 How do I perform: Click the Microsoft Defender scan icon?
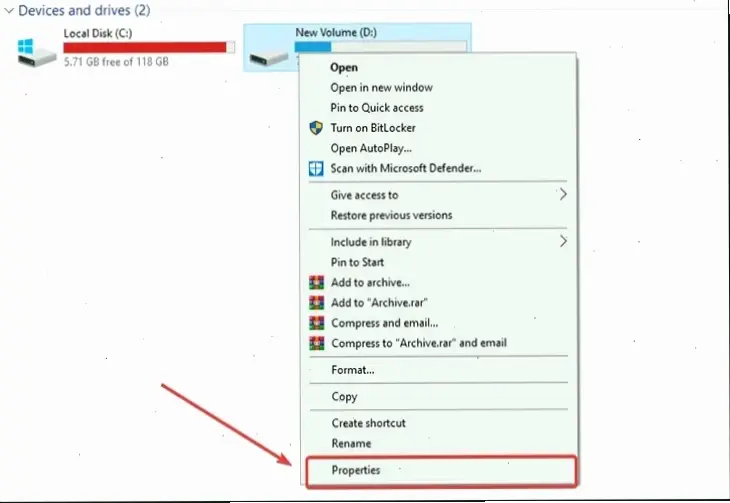pyautogui.click(x=316, y=168)
